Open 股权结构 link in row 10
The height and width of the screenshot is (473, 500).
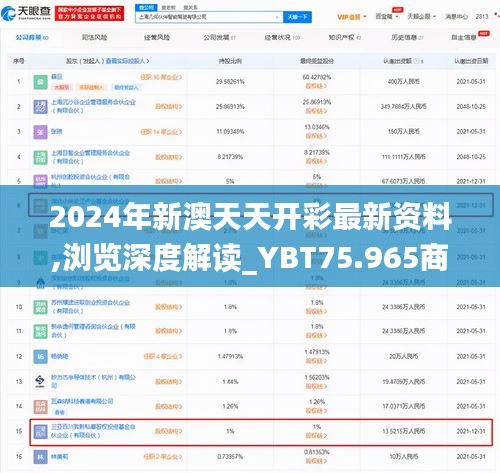pos(169,307)
